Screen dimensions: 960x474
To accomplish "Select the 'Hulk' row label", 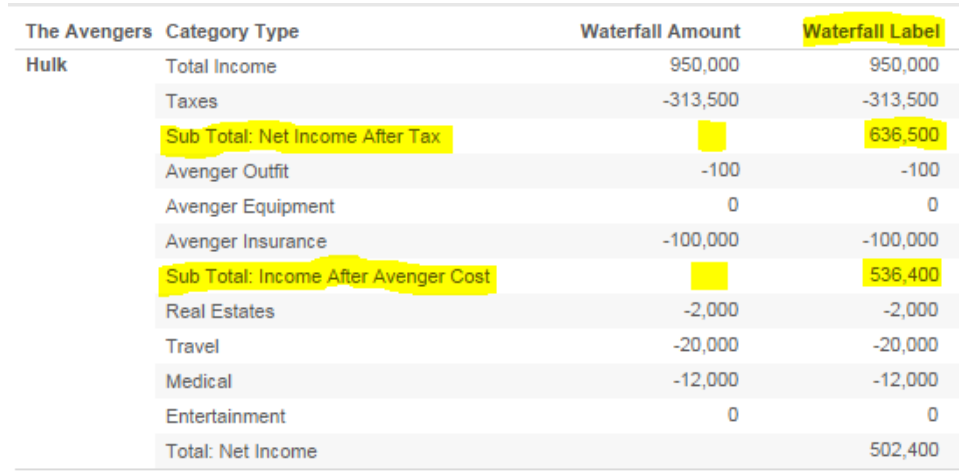I will click(x=47, y=66).
